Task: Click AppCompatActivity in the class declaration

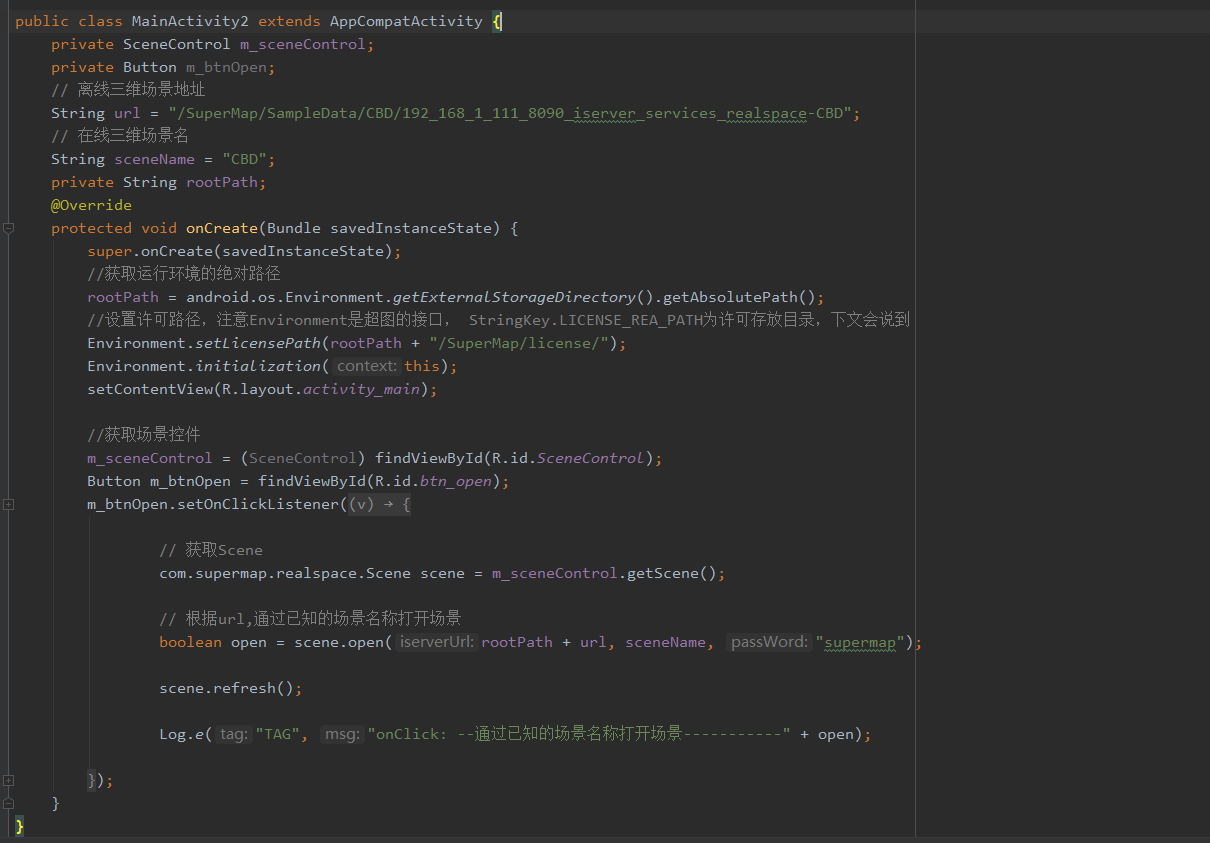Action: 406,21
